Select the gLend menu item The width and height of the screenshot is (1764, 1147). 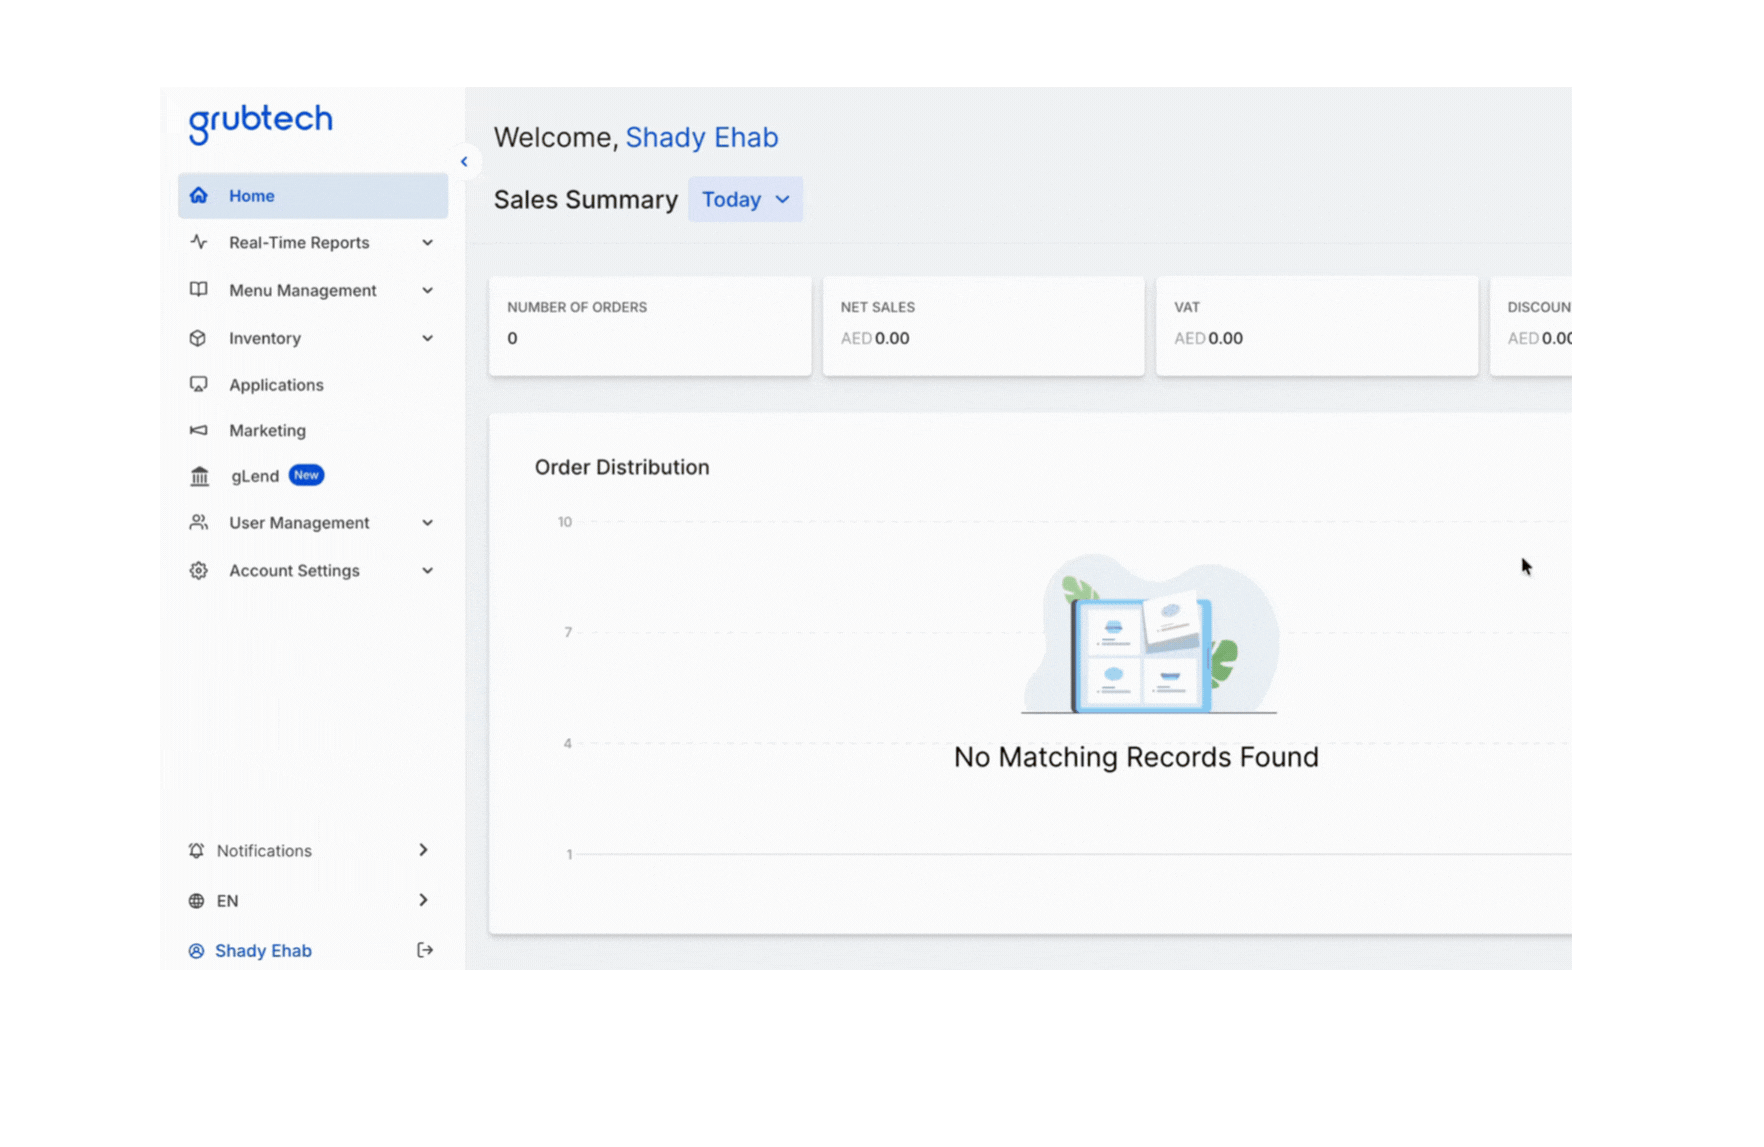[256, 476]
